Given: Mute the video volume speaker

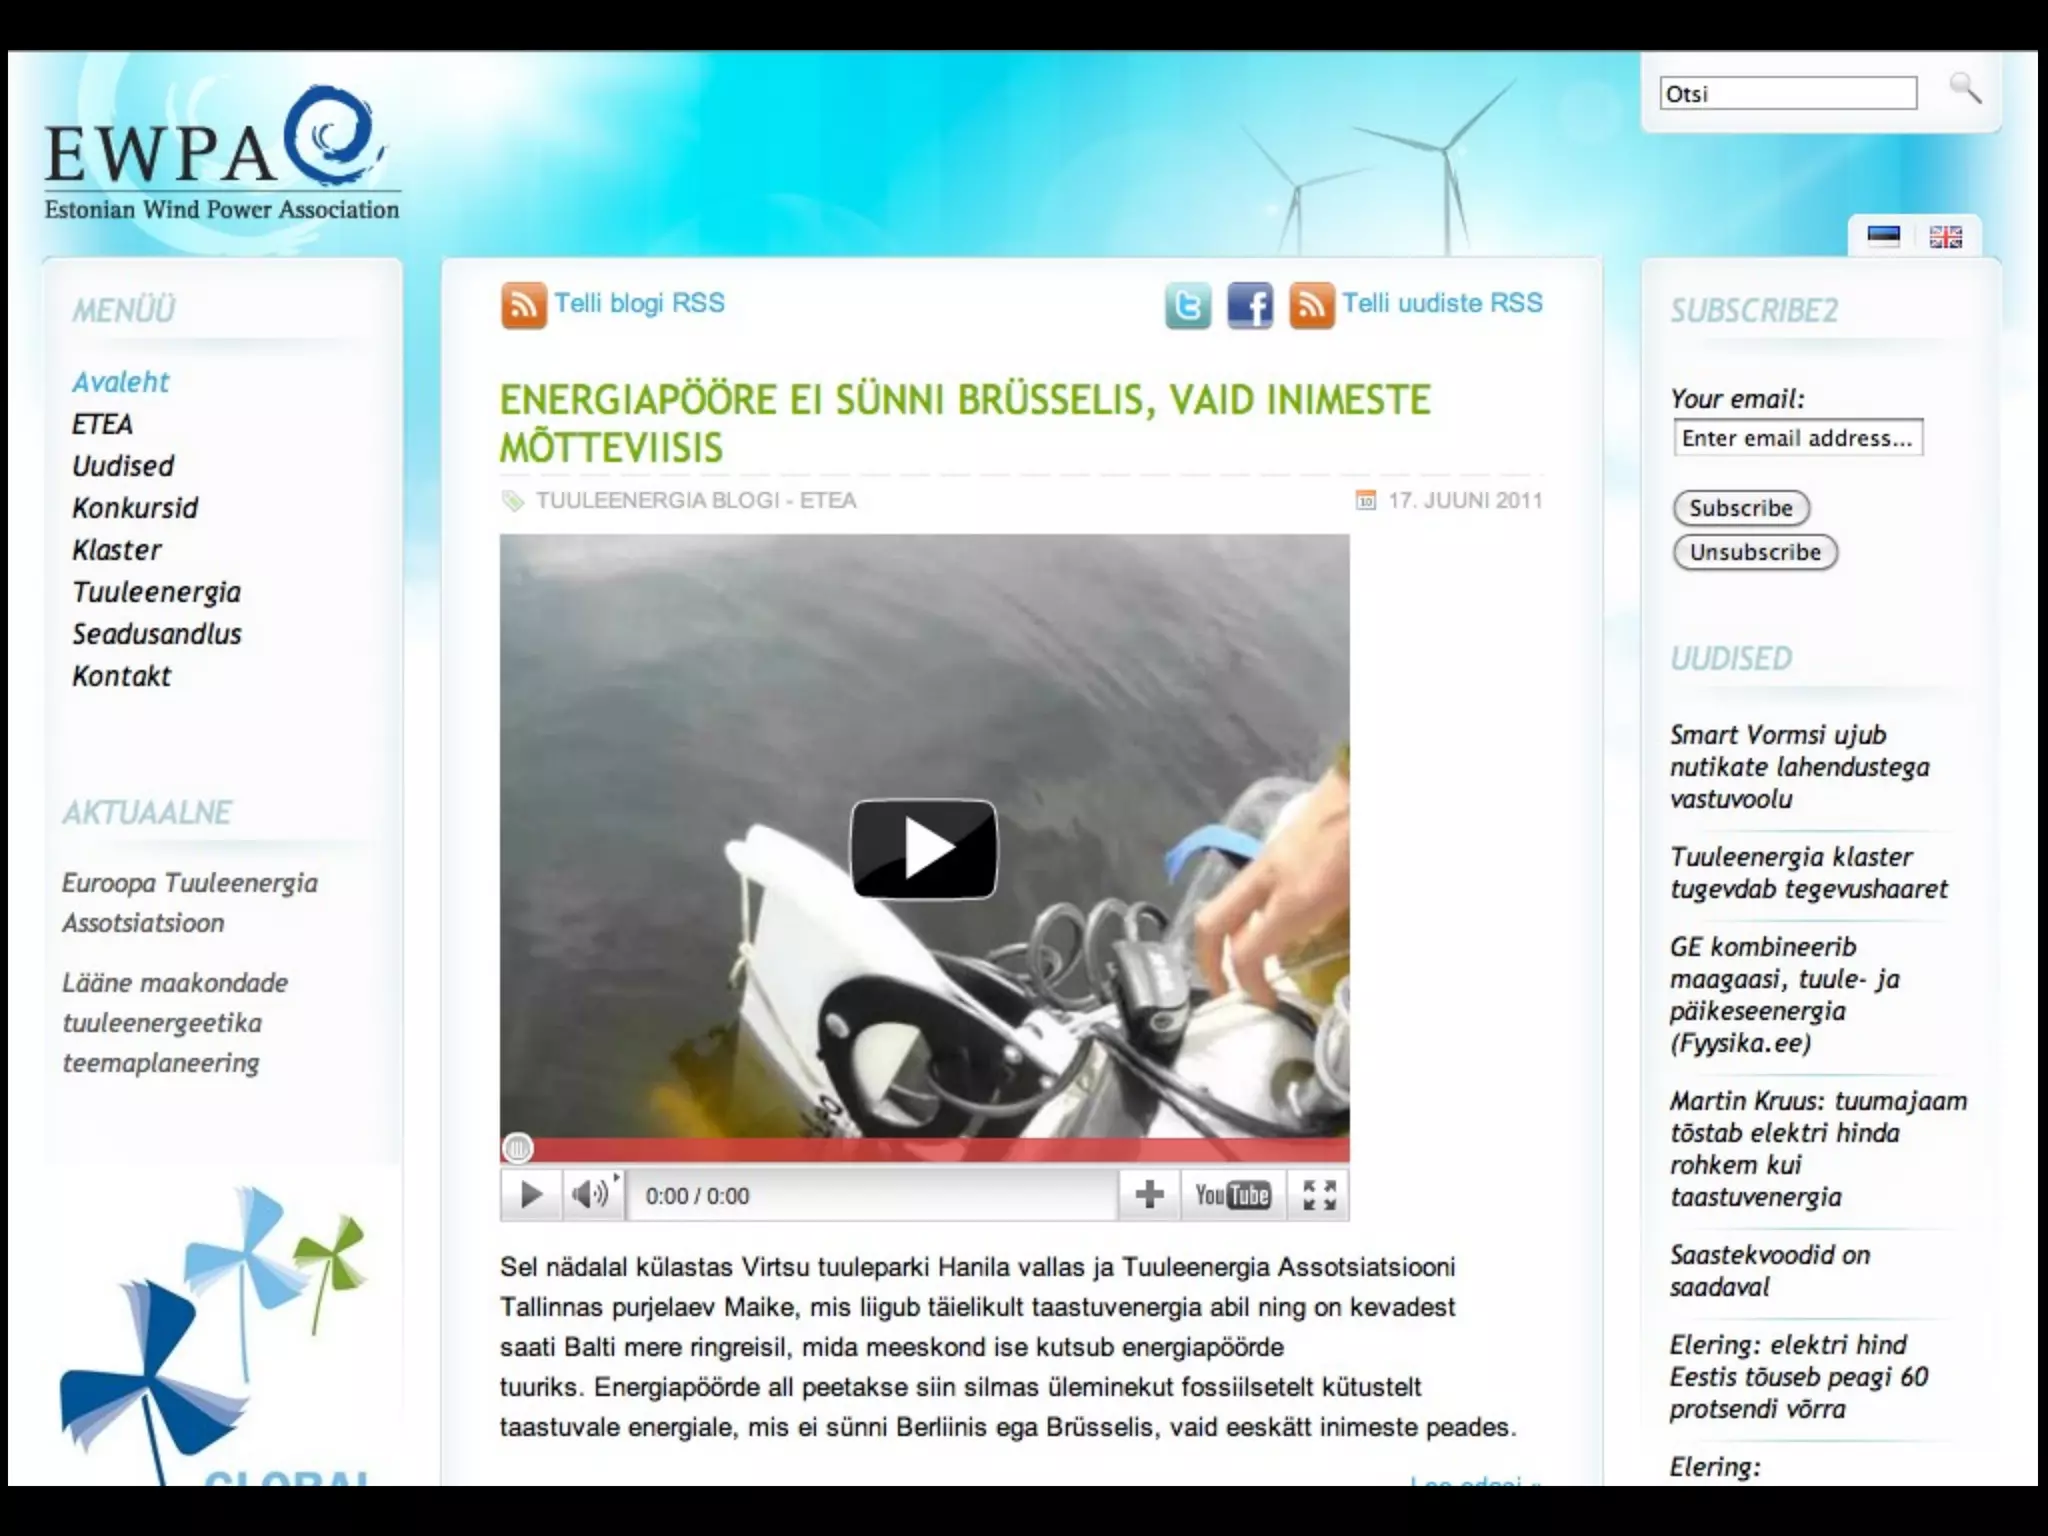Looking at the screenshot, I should (x=589, y=1195).
